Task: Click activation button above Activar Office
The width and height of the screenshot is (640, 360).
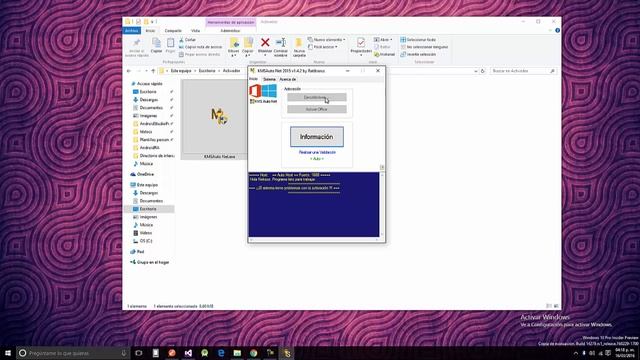Action: [x=317, y=98]
